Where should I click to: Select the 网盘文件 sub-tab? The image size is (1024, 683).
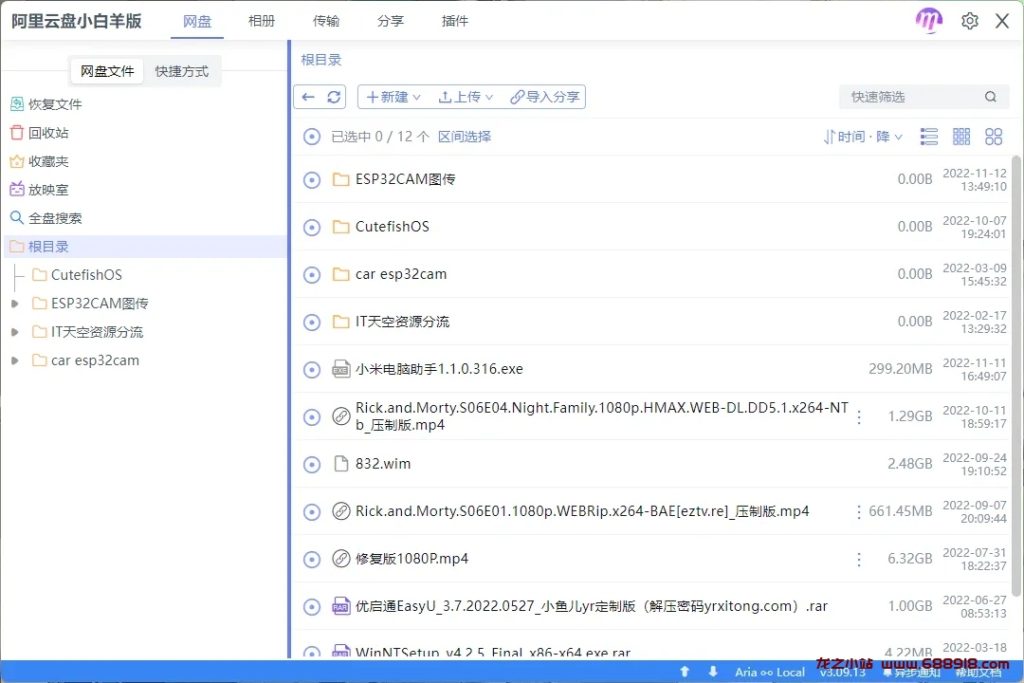coord(107,71)
